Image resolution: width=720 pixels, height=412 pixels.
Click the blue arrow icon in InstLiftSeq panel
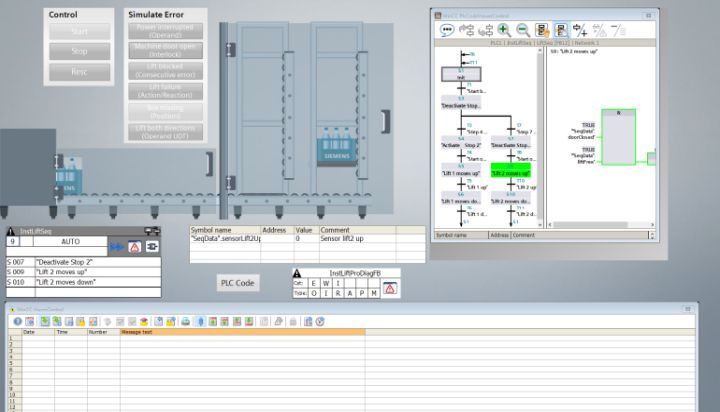(117, 247)
